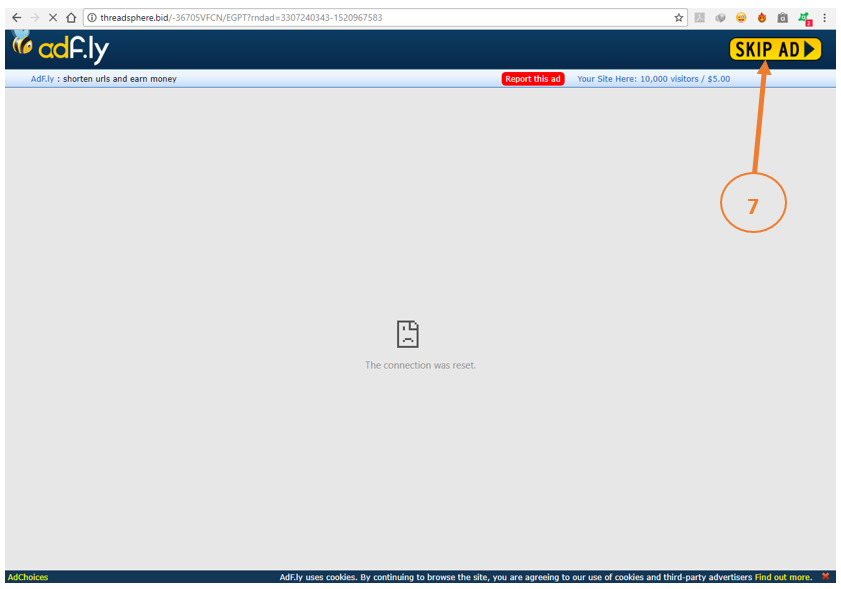
Task: Open the shopping bag extension icon
Action: tap(783, 18)
